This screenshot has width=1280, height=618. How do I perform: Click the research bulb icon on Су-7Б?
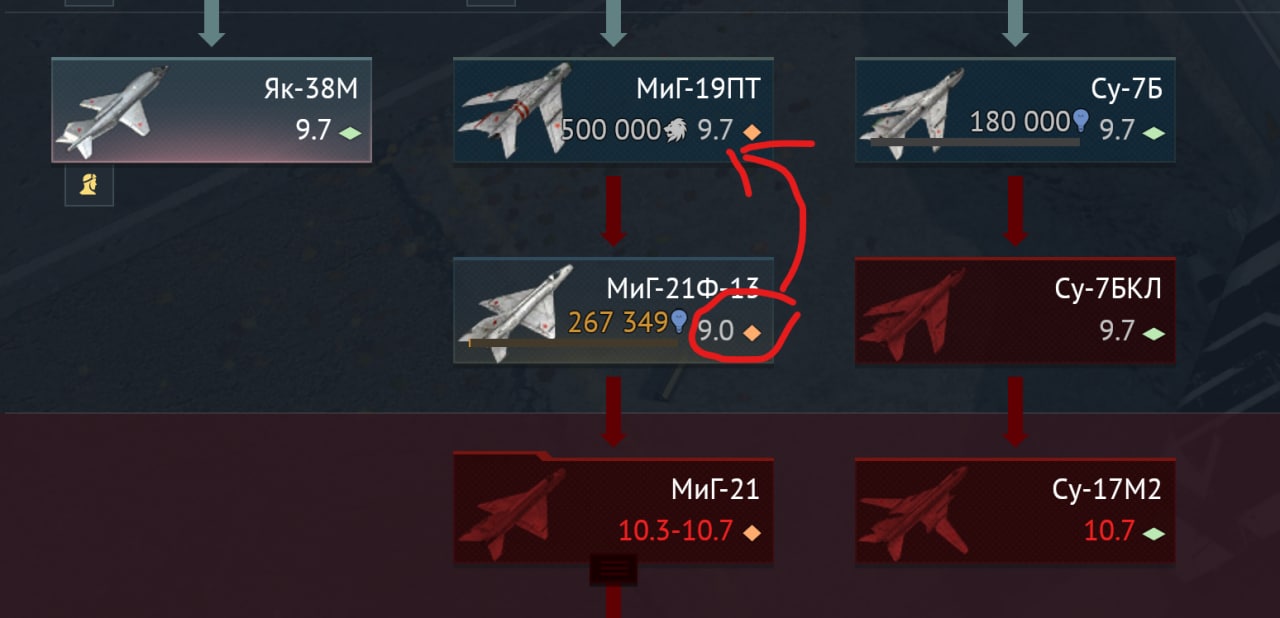[1080, 122]
